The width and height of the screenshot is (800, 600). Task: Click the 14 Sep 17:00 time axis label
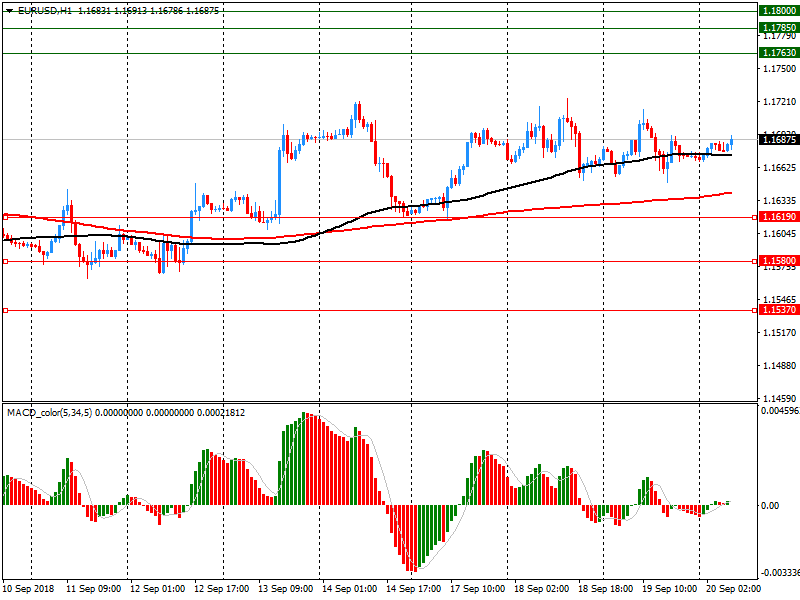414,589
